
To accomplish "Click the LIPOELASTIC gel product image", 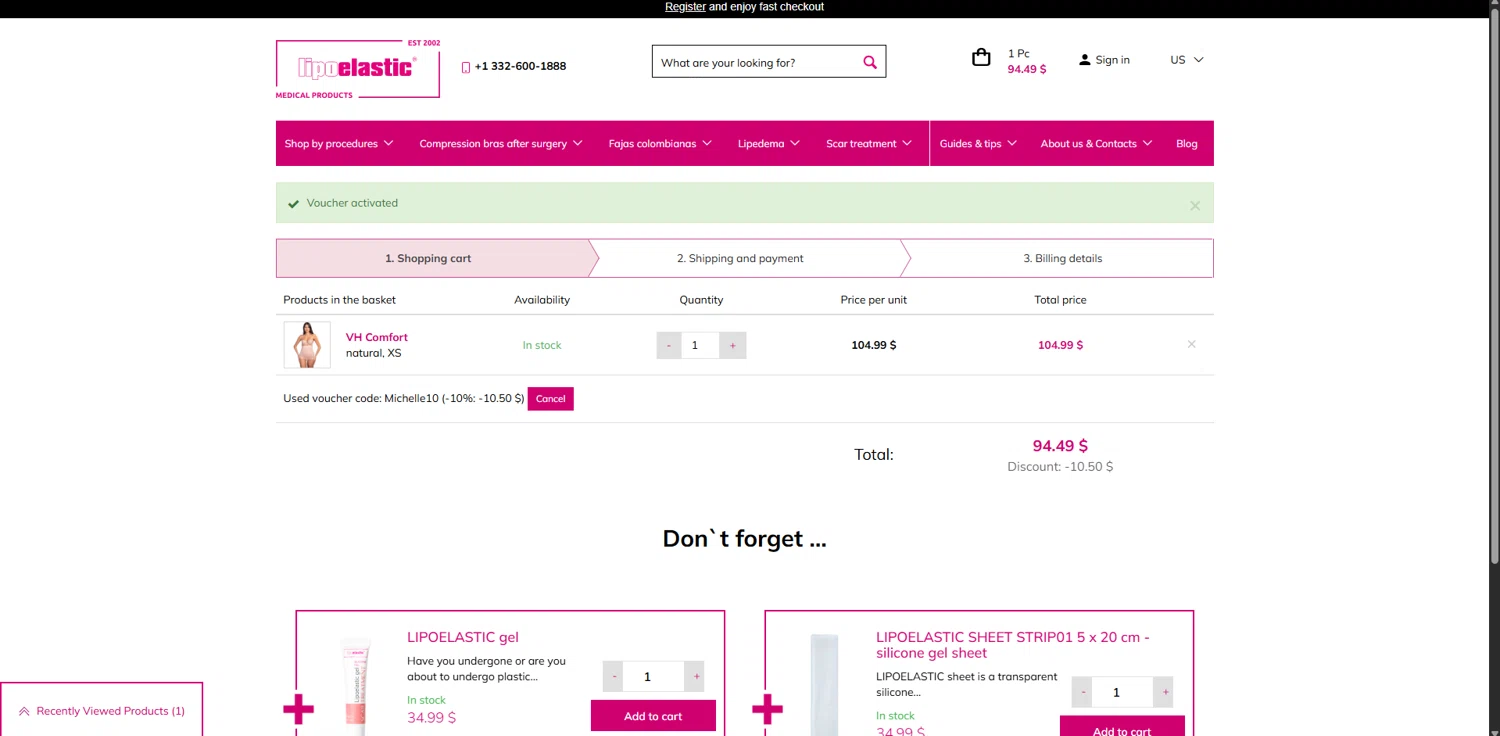I will pyautogui.click(x=356, y=686).
